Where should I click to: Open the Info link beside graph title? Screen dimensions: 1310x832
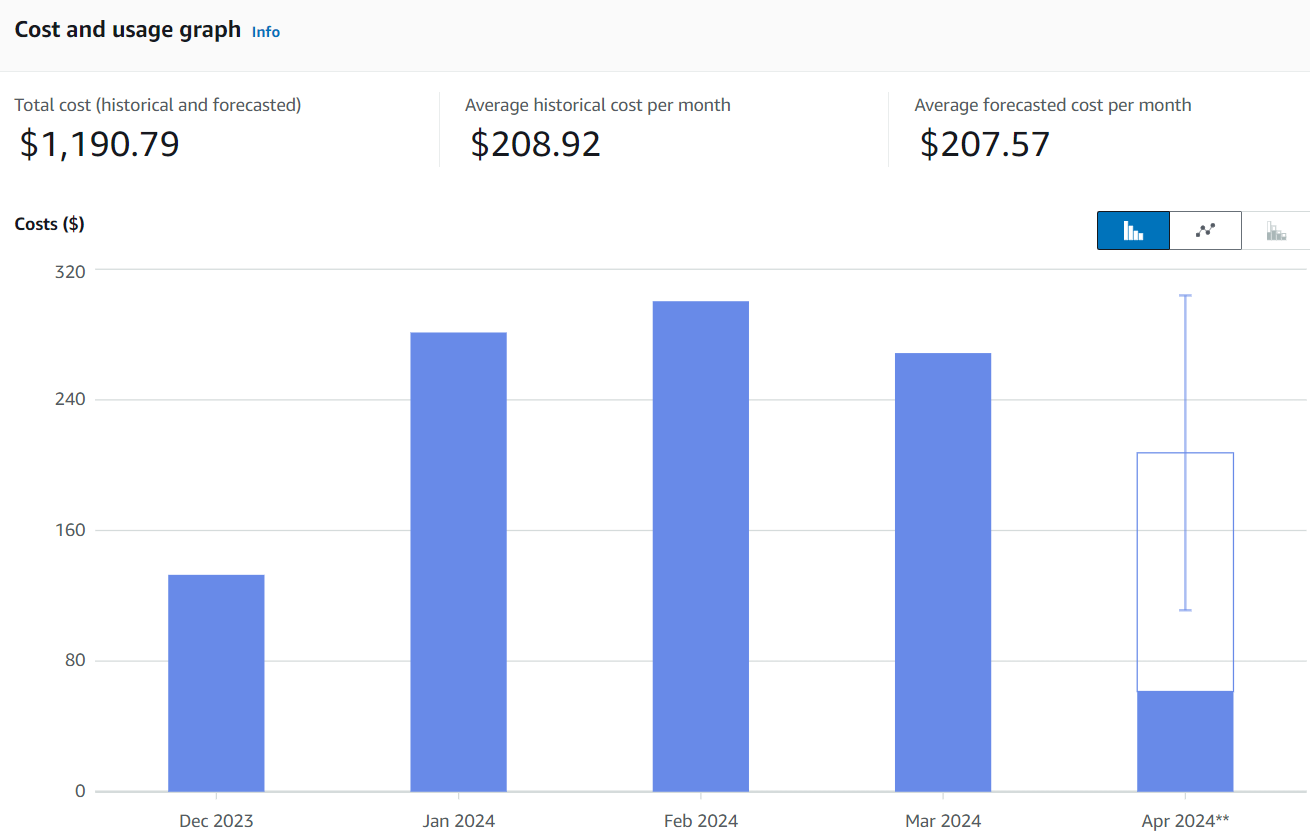click(x=266, y=32)
